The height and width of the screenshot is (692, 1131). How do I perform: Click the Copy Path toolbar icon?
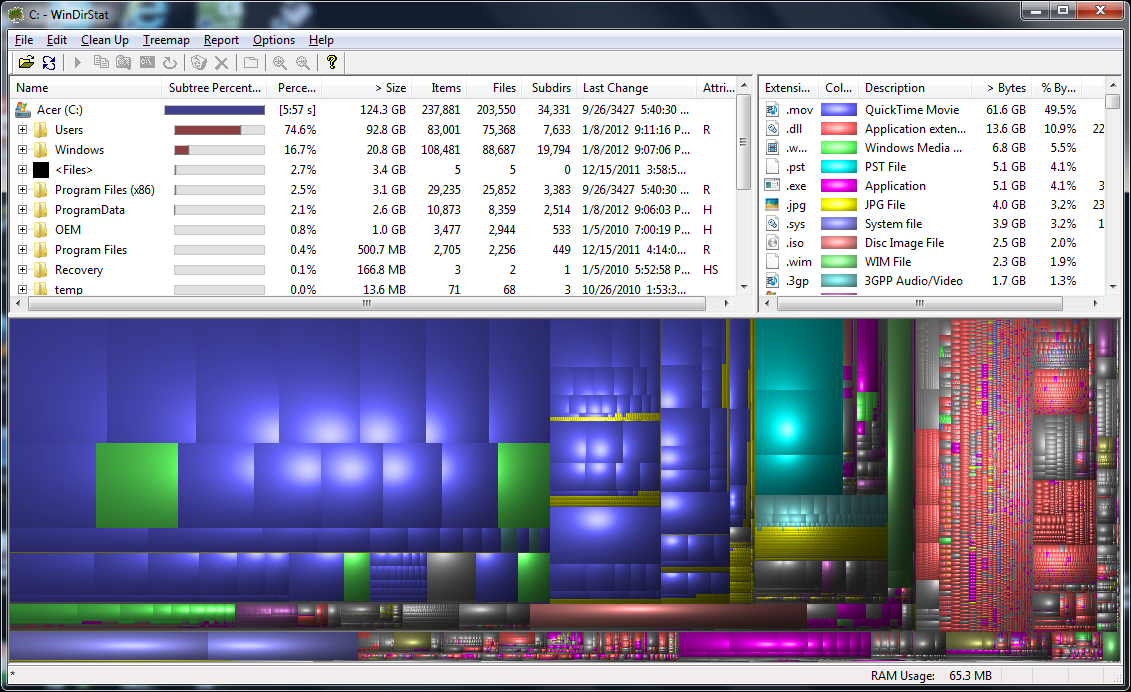point(103,62)
